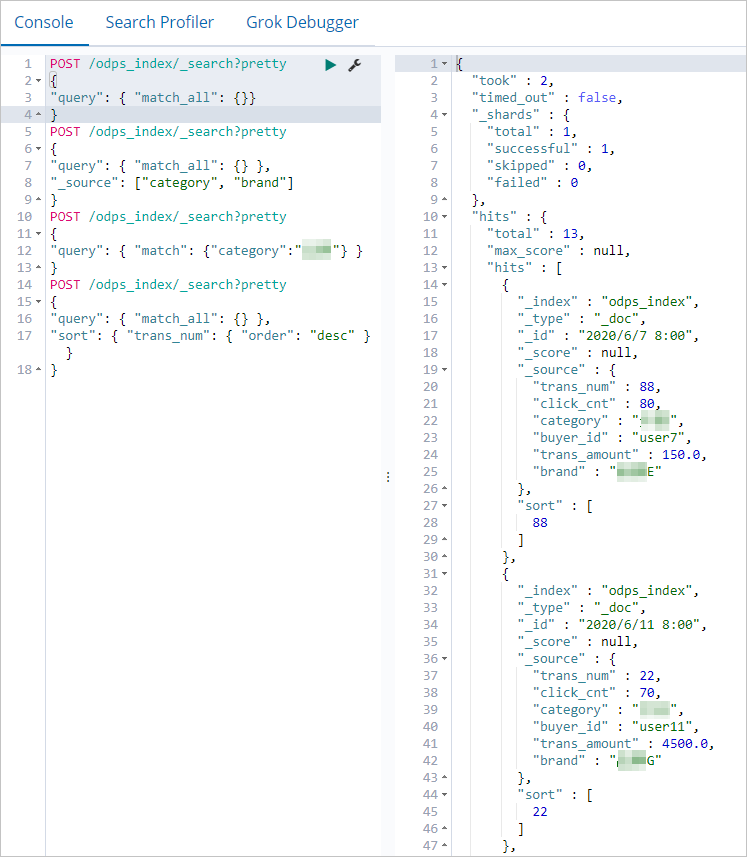The width and height of the screenshot is (747, 857).
Task: Collapse first hit object at output line 14
Action: tap(444, 285)
